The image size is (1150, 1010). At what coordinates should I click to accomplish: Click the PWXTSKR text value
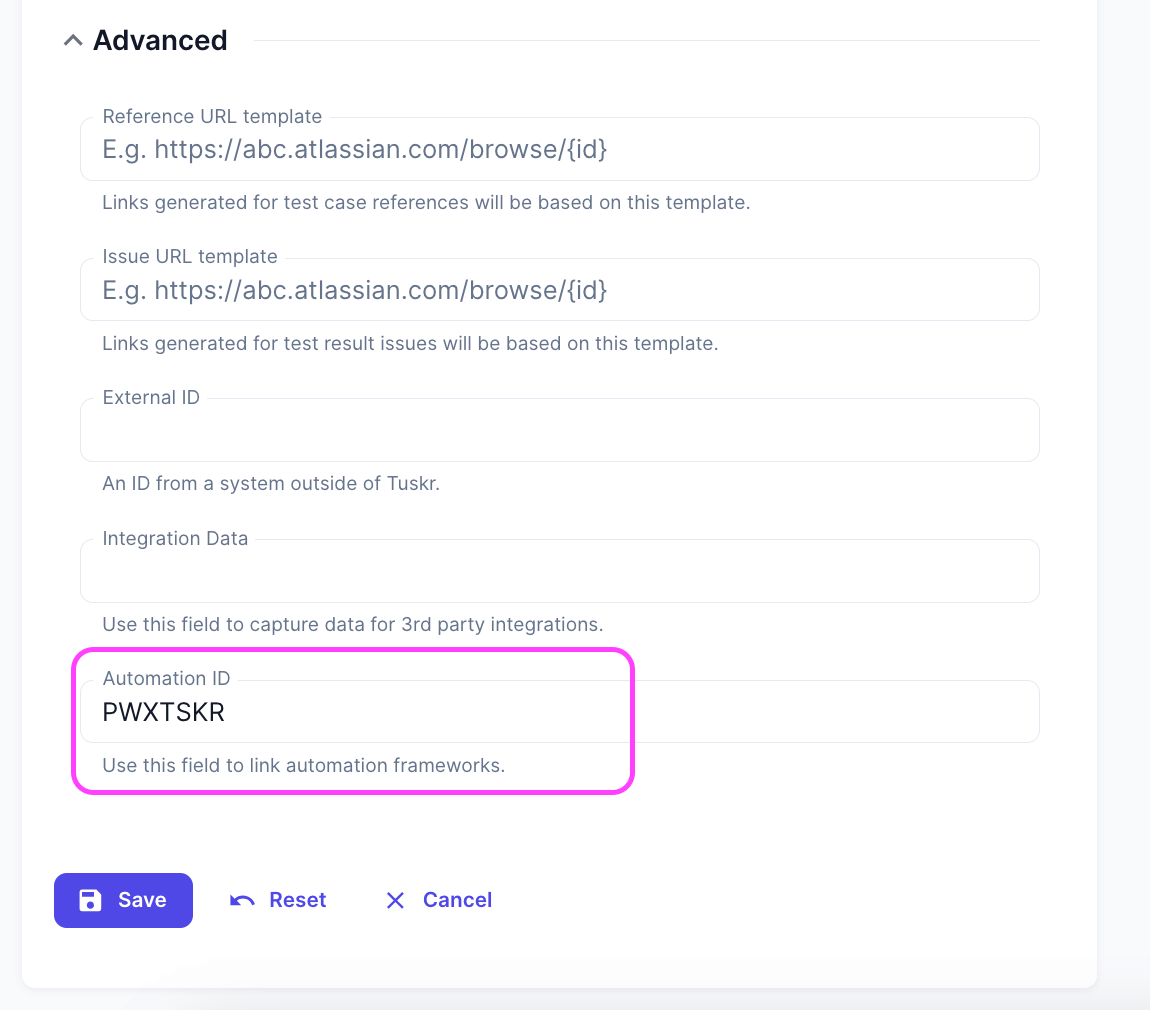coord(164,713)
